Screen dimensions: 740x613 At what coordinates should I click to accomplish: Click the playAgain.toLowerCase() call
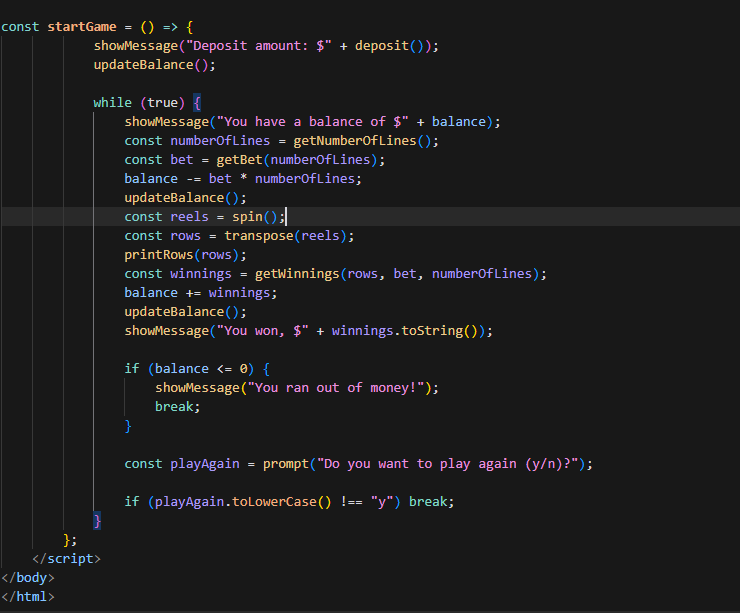coord(243,502)
